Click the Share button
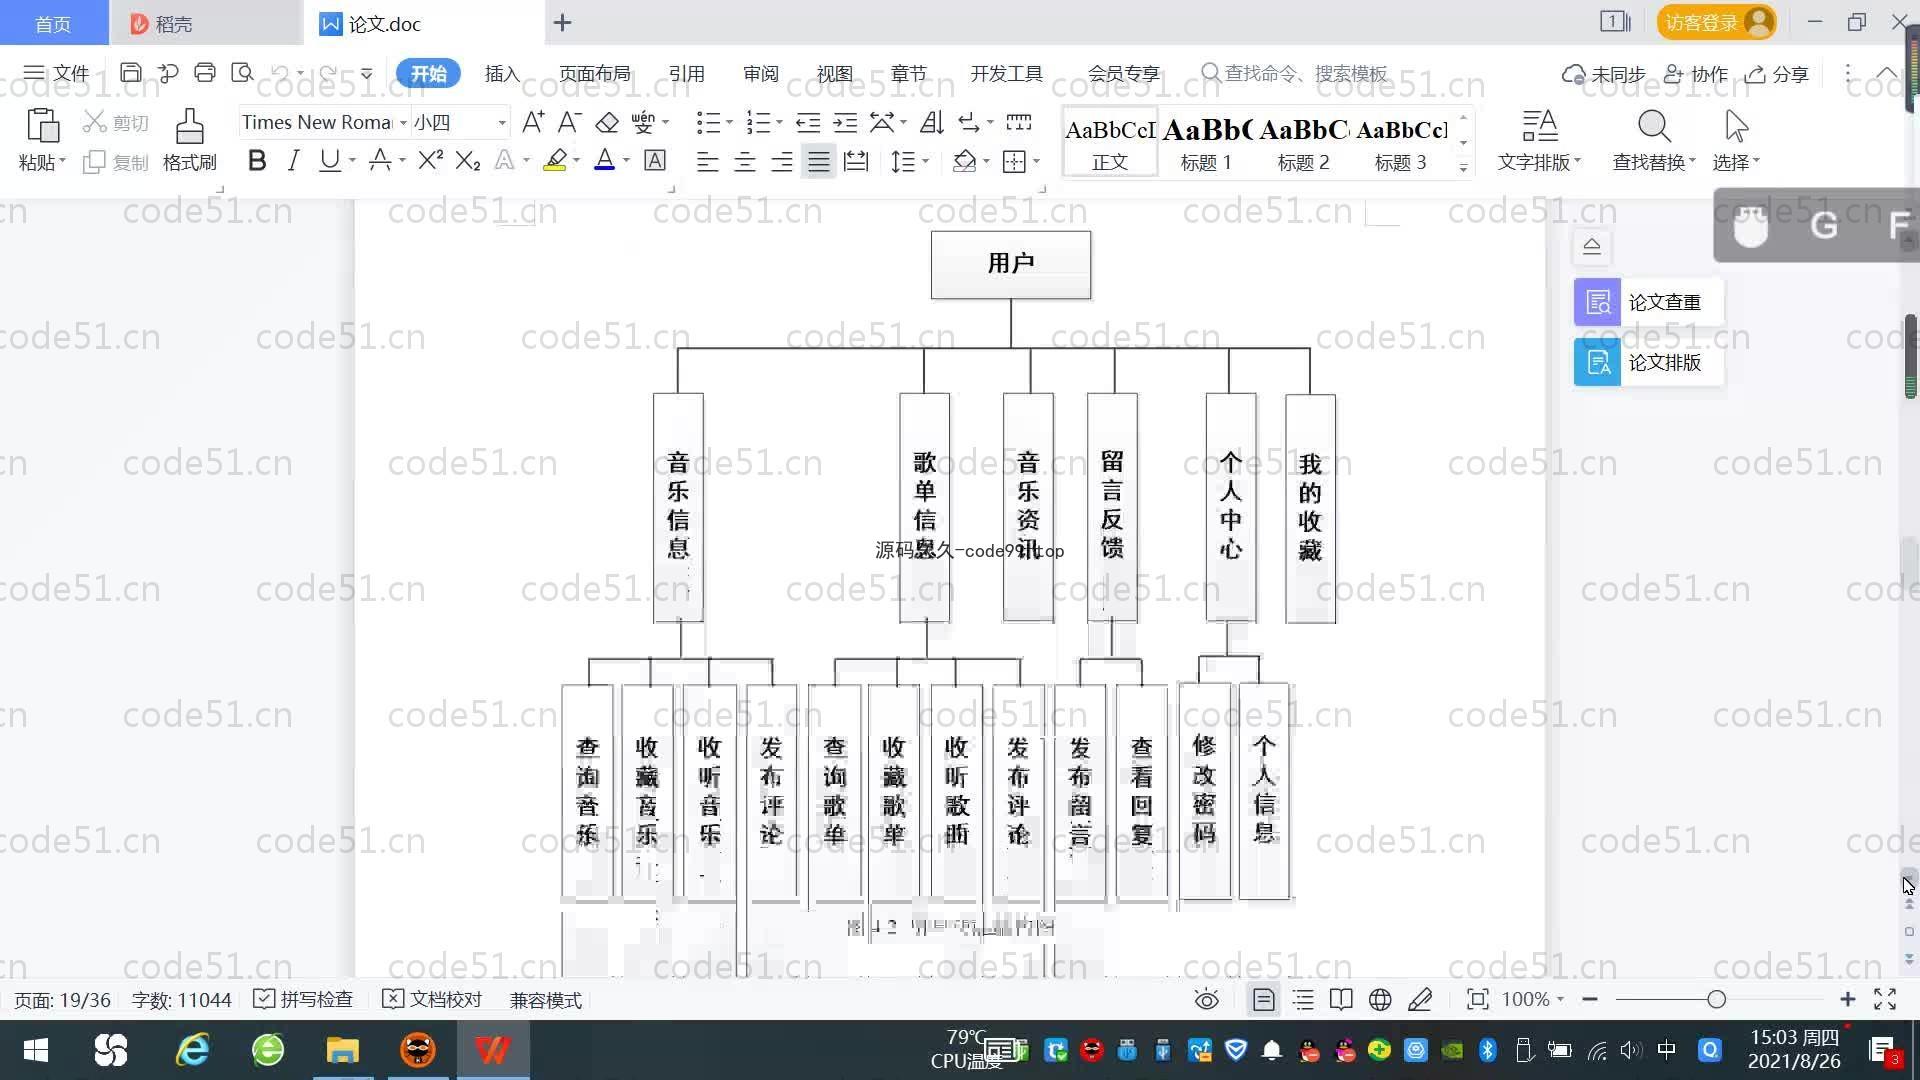The height and width of the screenshot is (1080, 1920). pyautogui.click(x=1777, y=74)
